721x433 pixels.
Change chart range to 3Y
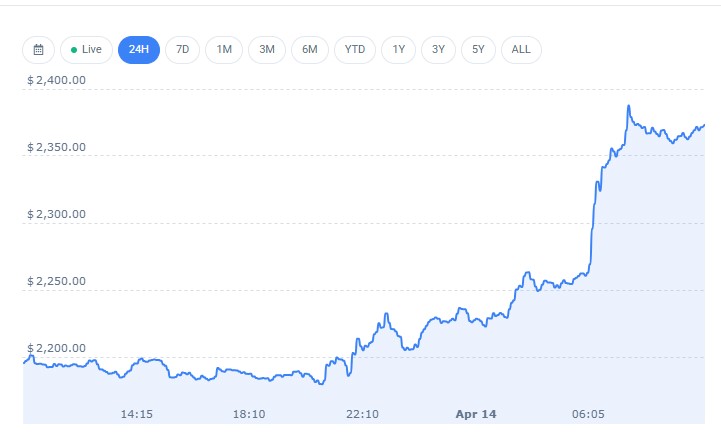(x=440, y=49)
